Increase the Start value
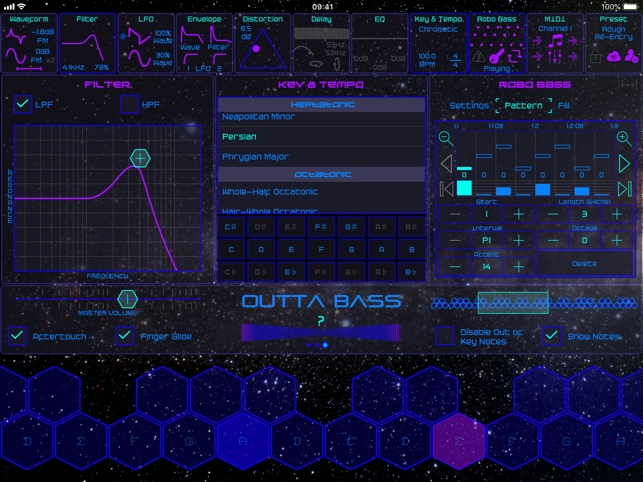The height and width of the screenshot is (482, 643). [x=518, y=214]
